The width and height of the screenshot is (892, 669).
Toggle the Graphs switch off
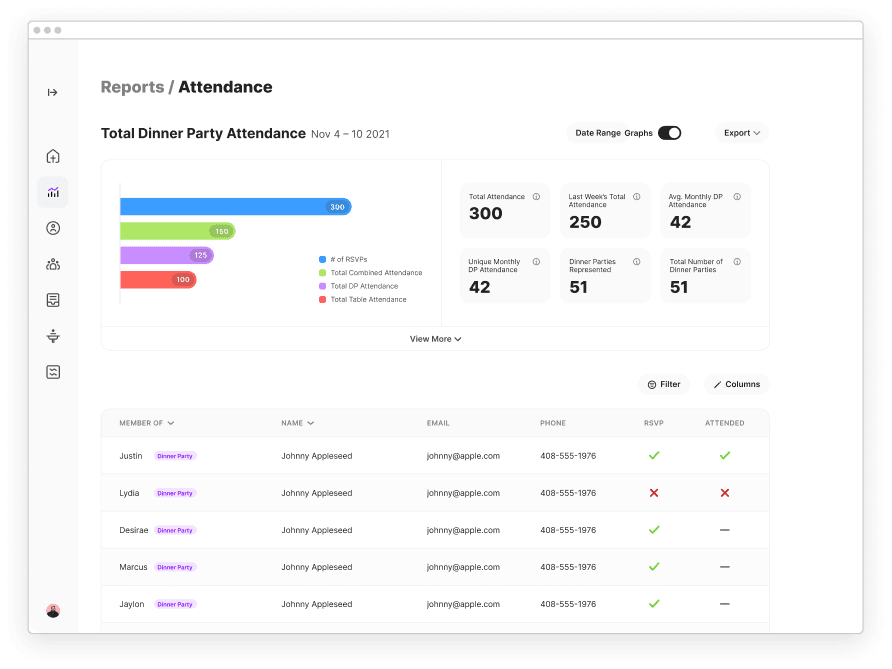click(x=669, y=133)
